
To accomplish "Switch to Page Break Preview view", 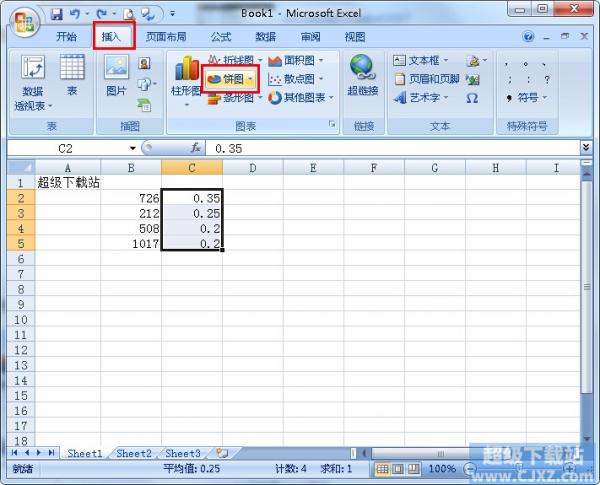I will (414, 469).
